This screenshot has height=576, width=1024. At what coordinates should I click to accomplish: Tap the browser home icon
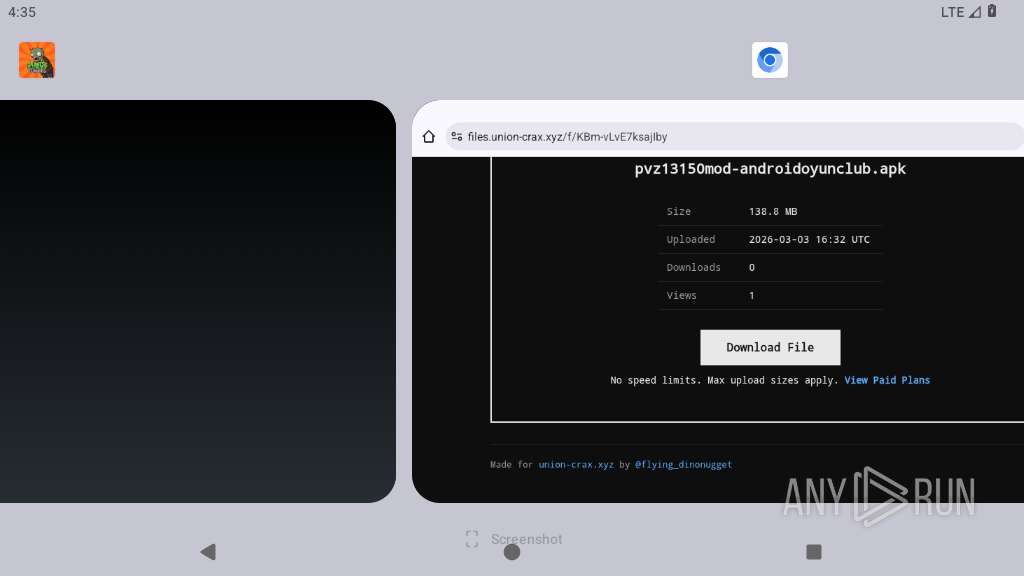coord(428,136)
